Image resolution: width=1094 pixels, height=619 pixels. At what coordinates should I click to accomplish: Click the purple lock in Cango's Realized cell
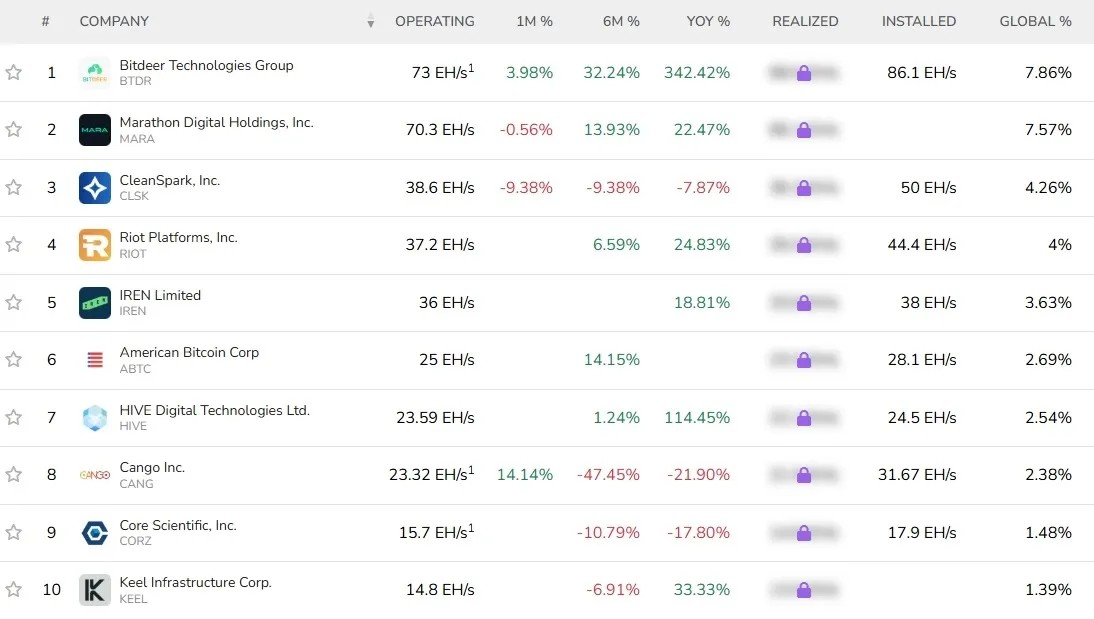click(804, 475)
